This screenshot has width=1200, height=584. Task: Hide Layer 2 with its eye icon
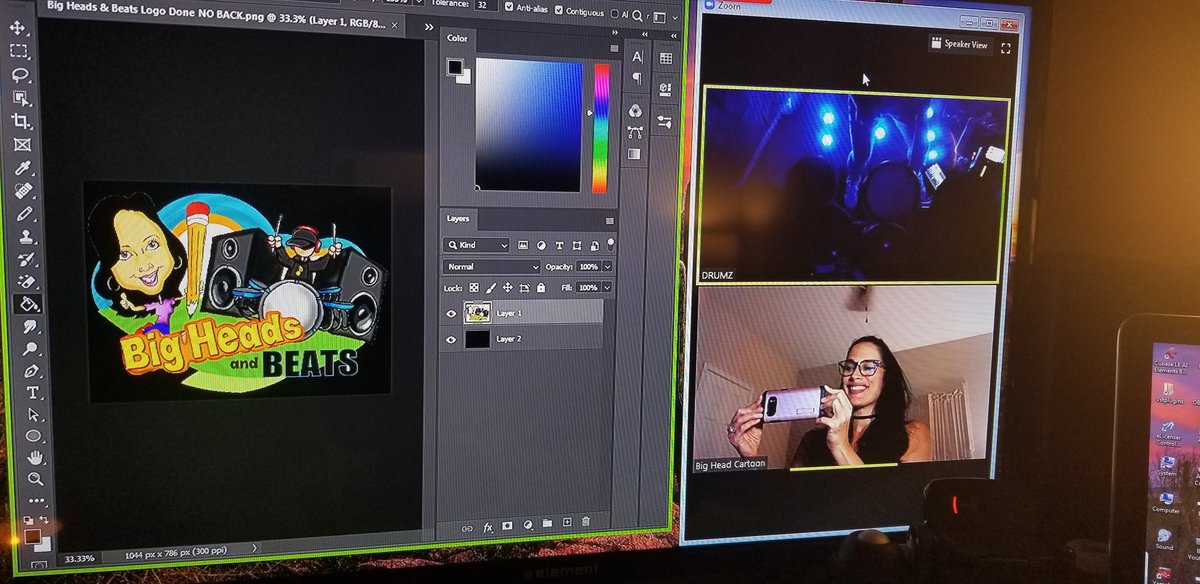point(453,340)
